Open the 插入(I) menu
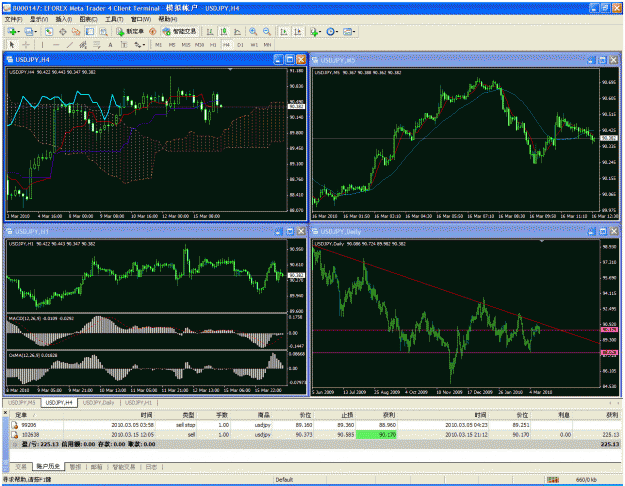The height and width of the screenshot is (486, 625). pyautogui.click(x=64, y=19)
